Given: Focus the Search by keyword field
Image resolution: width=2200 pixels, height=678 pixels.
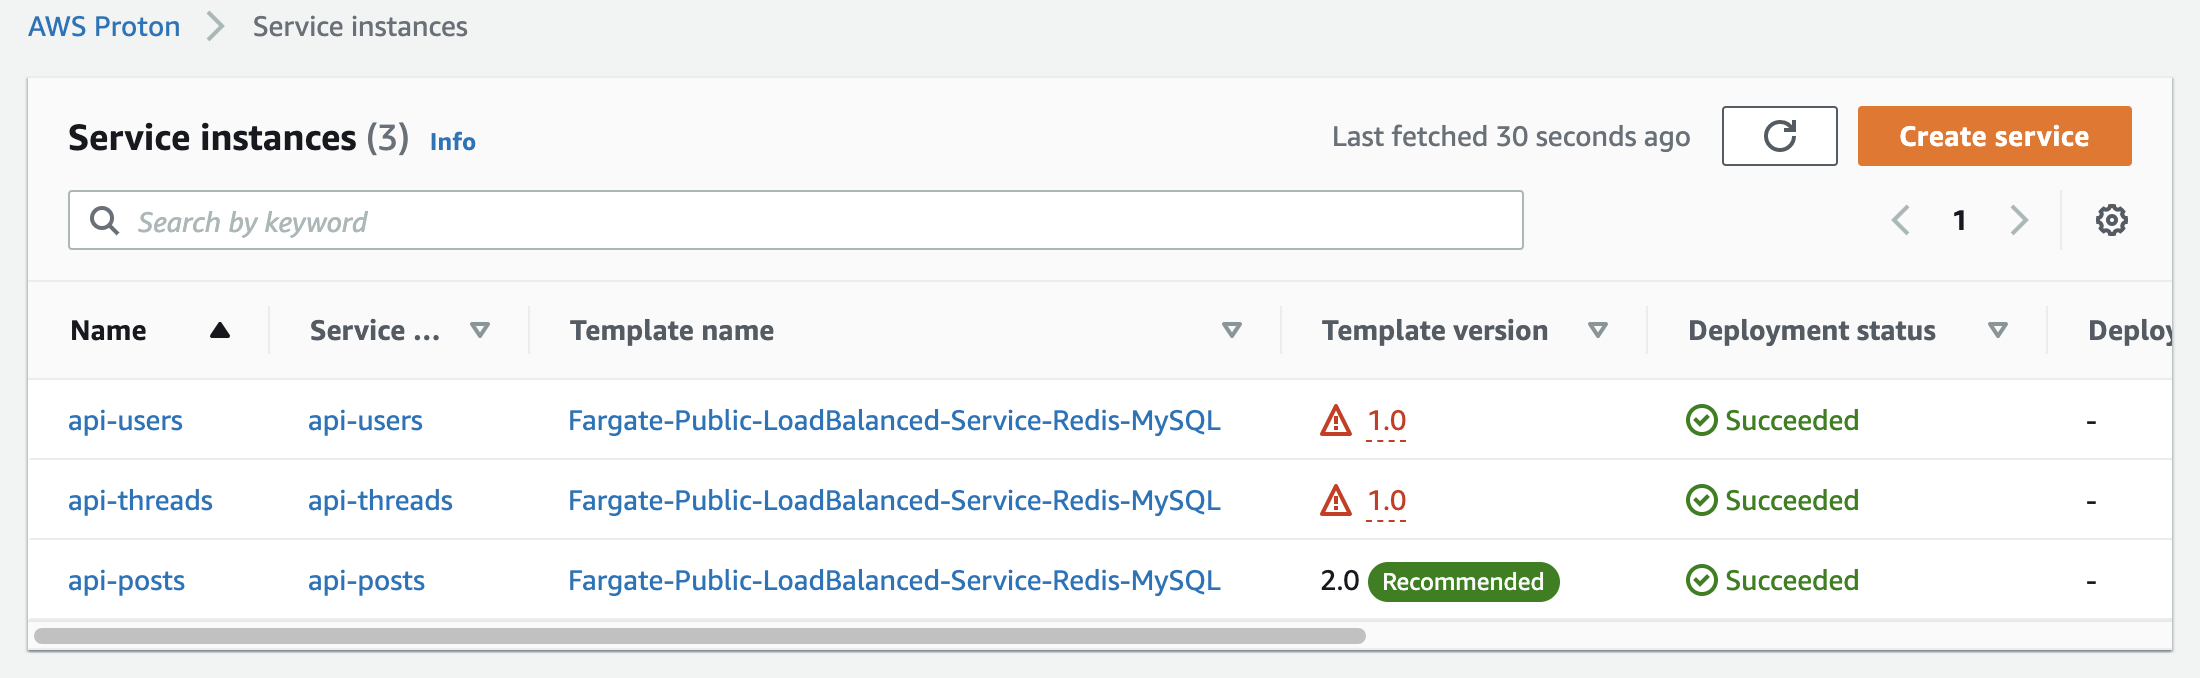Looking at the screenshot, I should point(795,220).
